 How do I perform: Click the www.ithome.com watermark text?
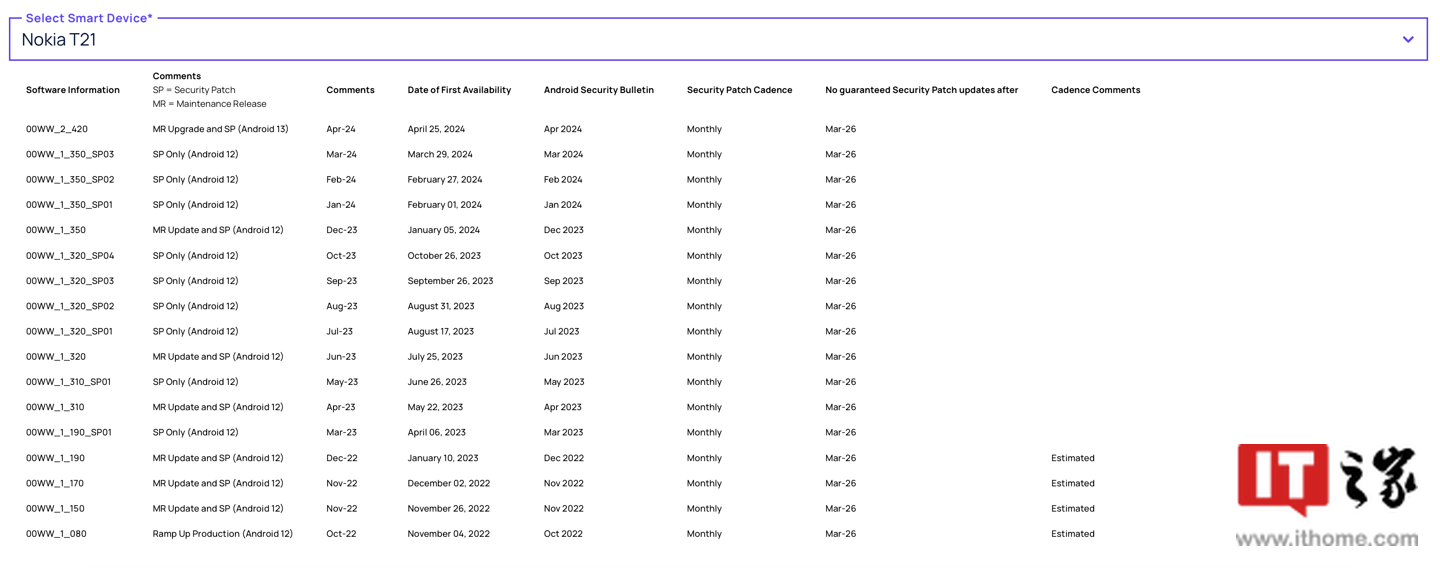coord(1326,540)
